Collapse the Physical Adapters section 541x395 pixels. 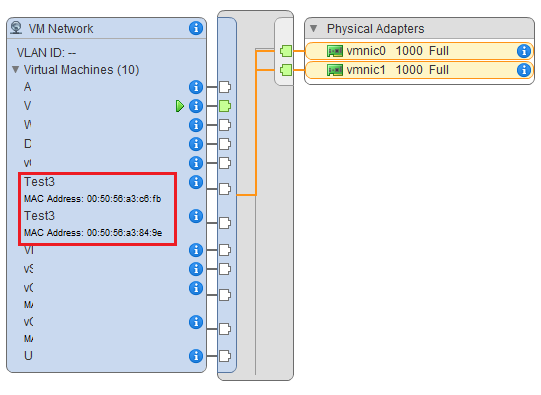pos(313,28)
